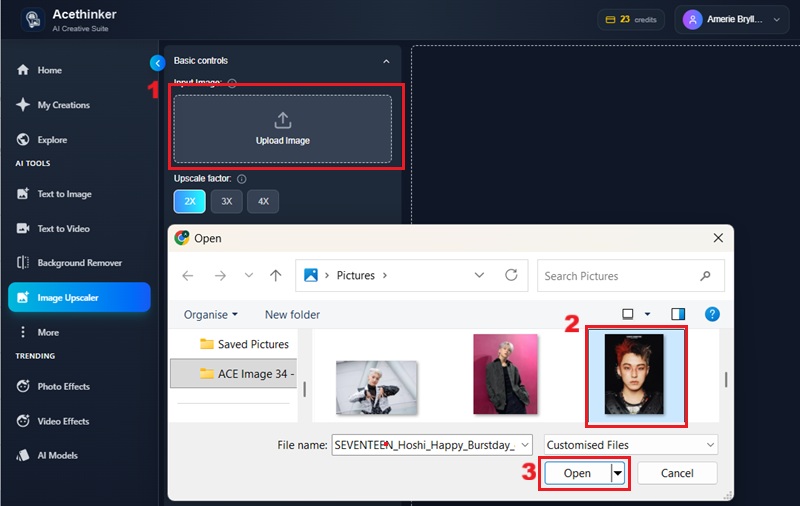Show the Upscale factor info tooltip
The image size is (800, 506).
click(x=242, y=179)
